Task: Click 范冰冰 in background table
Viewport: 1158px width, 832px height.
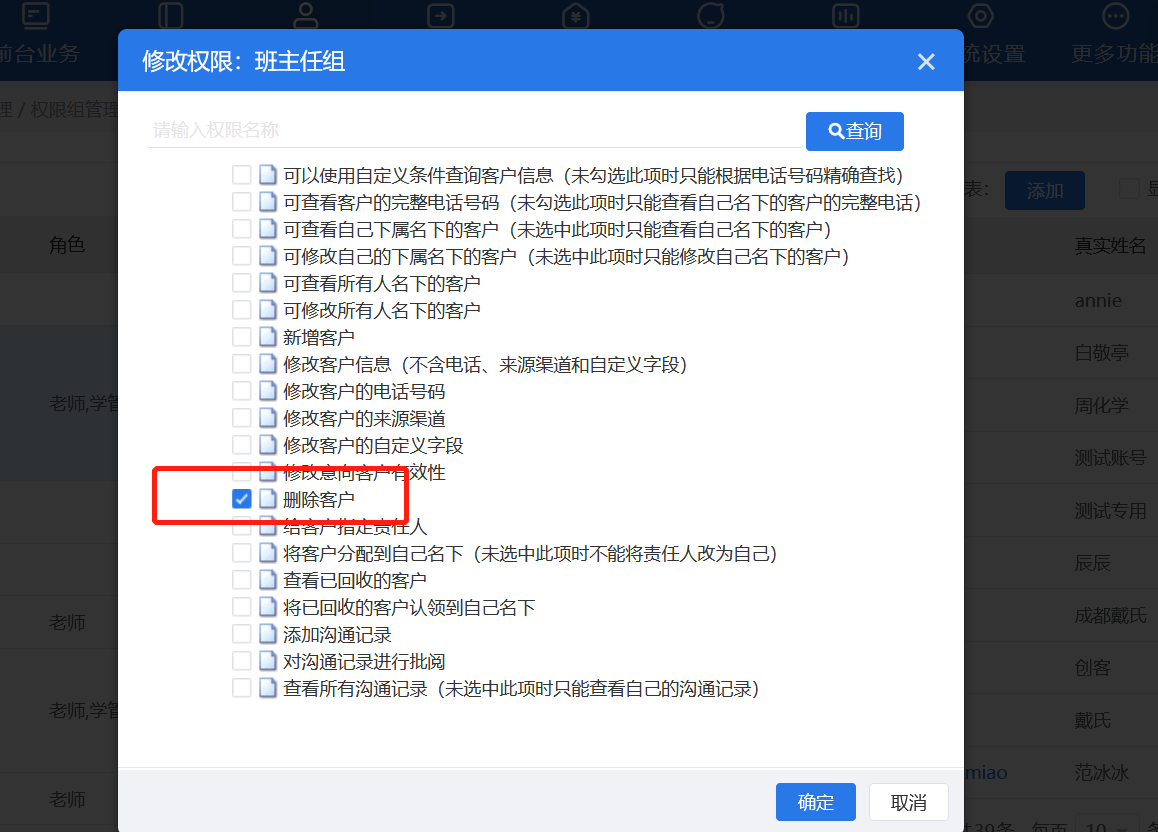Action: pos(1101,772)
